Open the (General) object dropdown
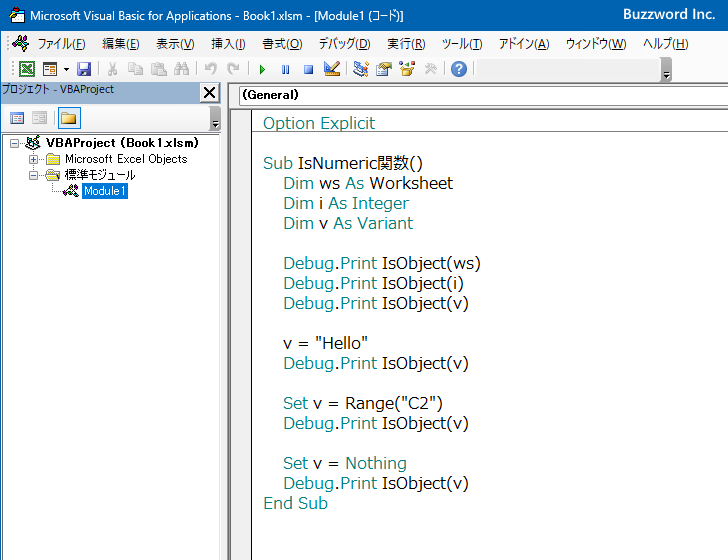728x560 pixels. tap(483, 95)
